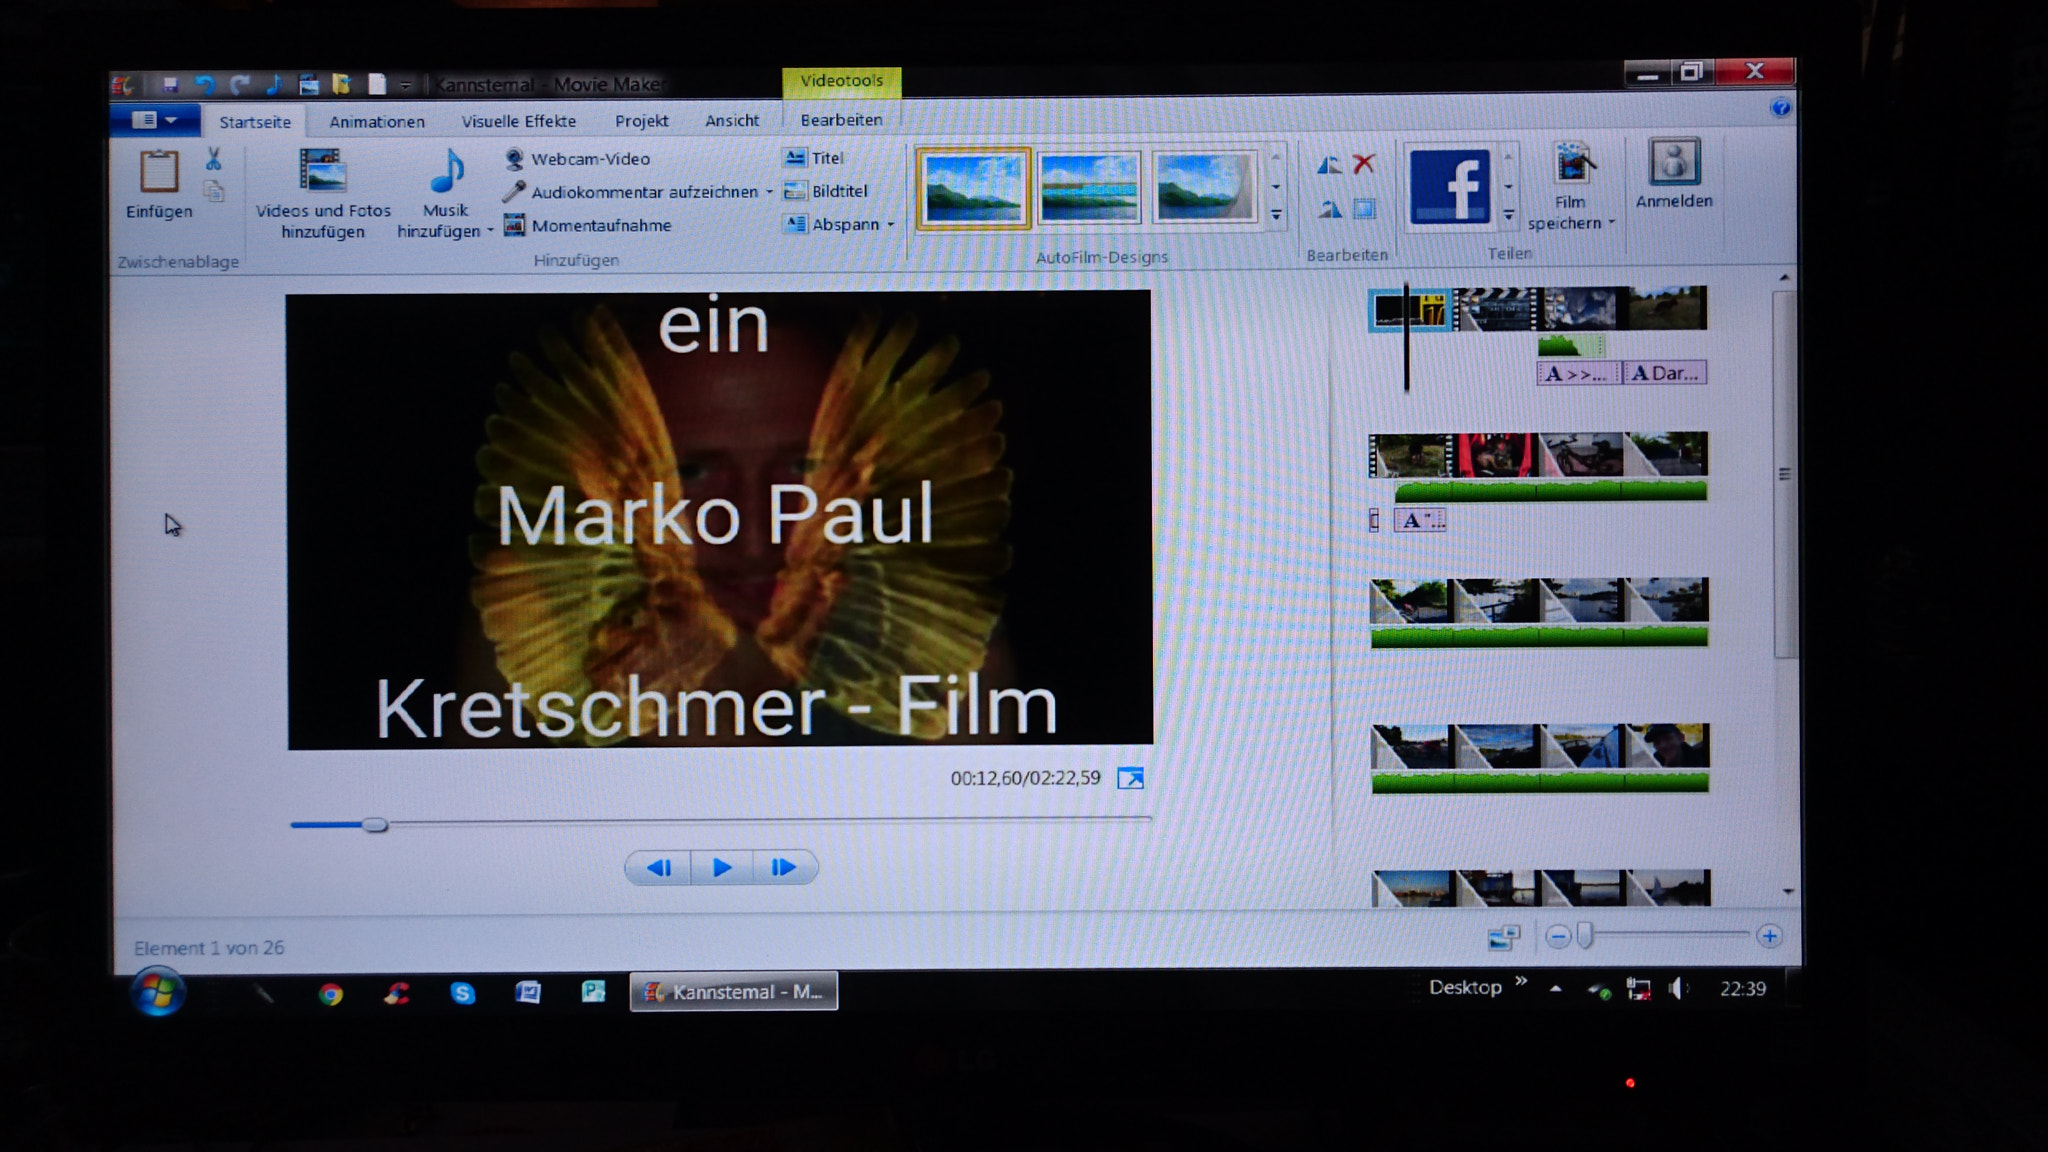This screenshot has height=1152, width=2048.
Task: Play the movie preview
Action: pyautogui.click(x=721, y=867)
